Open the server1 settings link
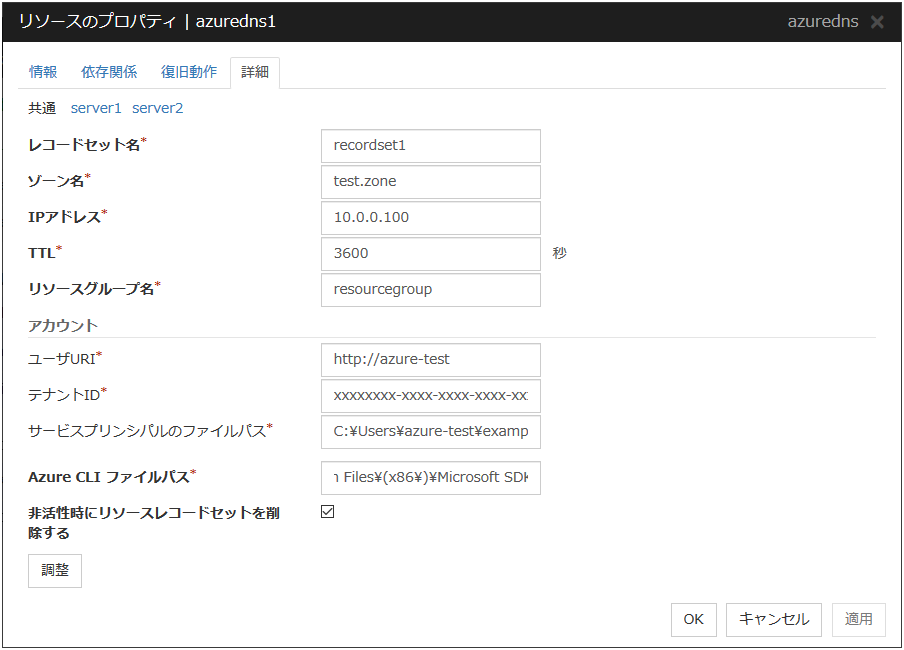The width and height of the screenshot is (904, 650). 96,108
